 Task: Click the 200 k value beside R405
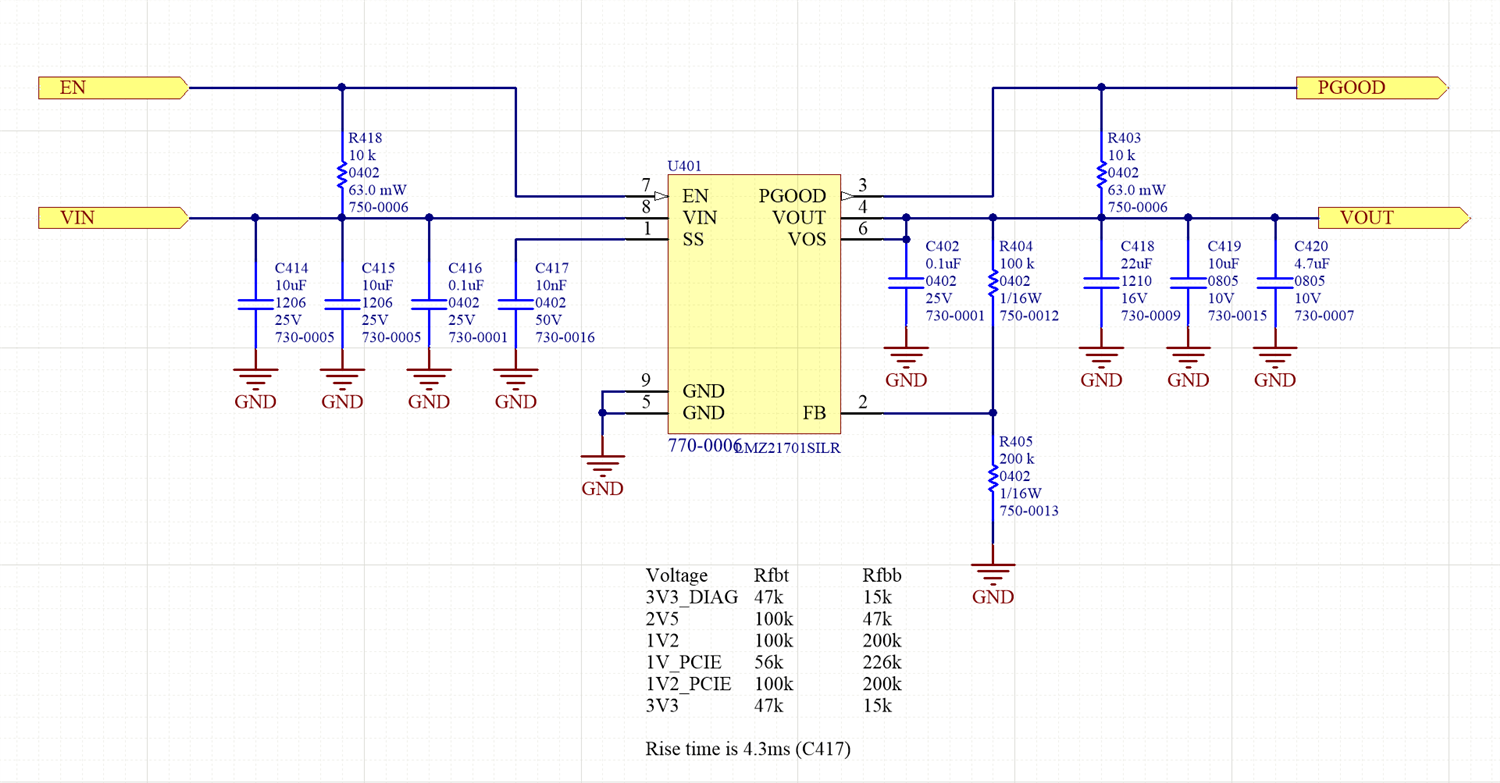pyautogui.click(x=1016, y=459)
